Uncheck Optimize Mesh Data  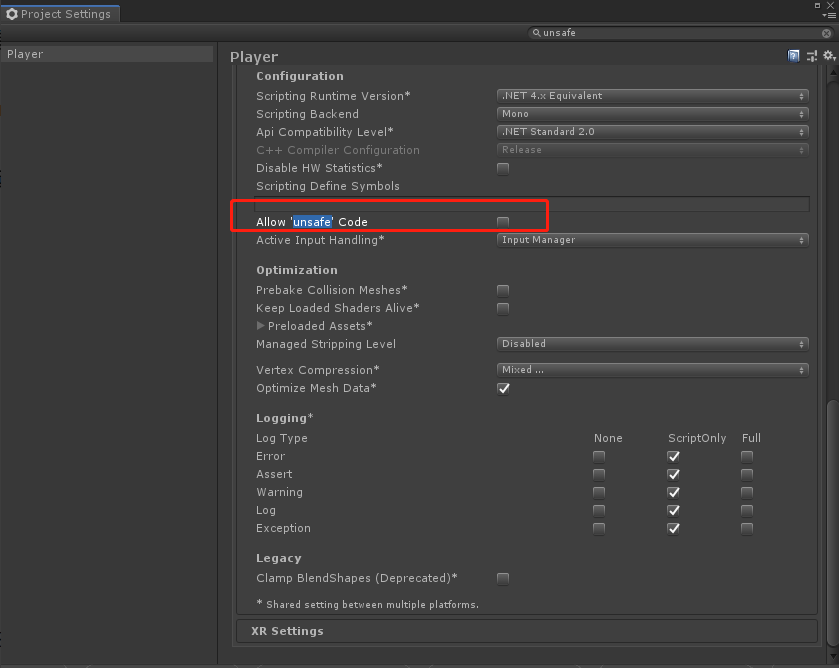pyautogui.click(x=503, y=389)
